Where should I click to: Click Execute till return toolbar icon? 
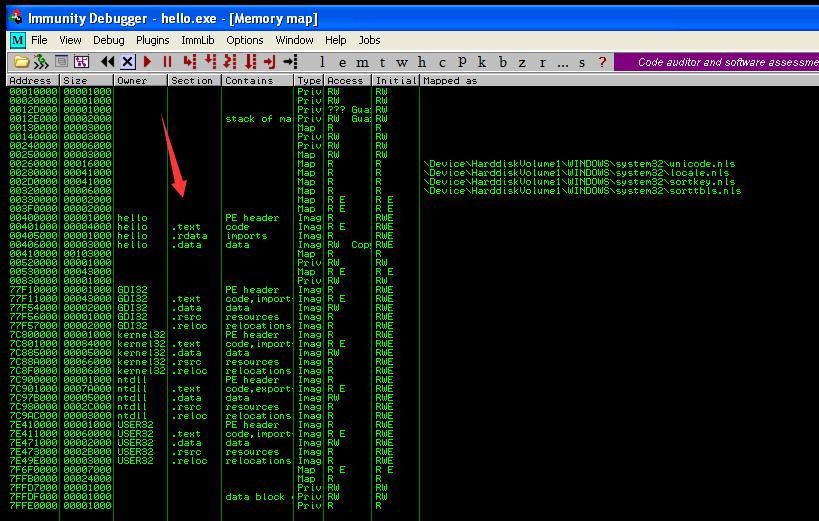pyautogui.click(x=270, y=62)
